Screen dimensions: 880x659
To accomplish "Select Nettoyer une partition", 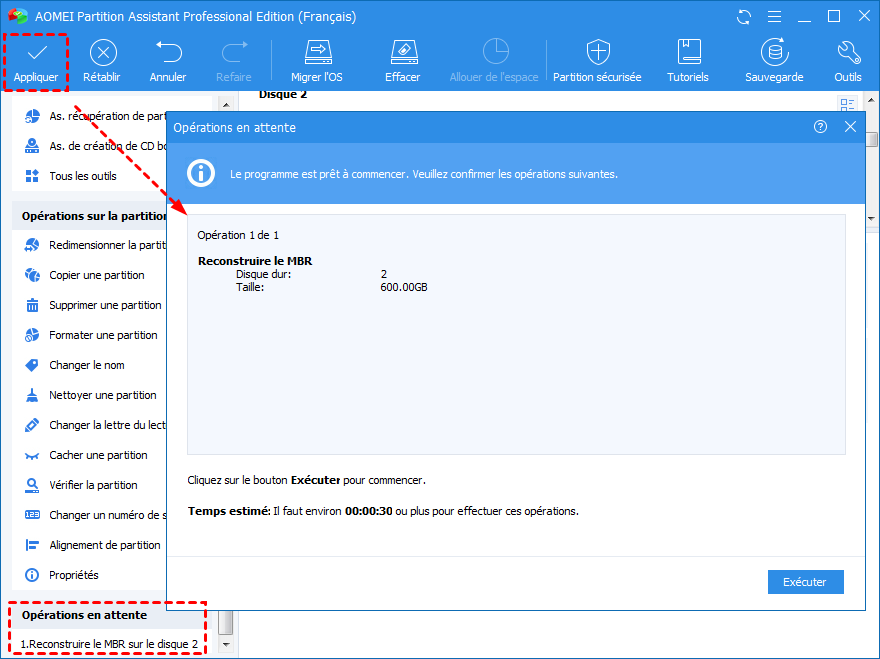I will coord(91,395).
